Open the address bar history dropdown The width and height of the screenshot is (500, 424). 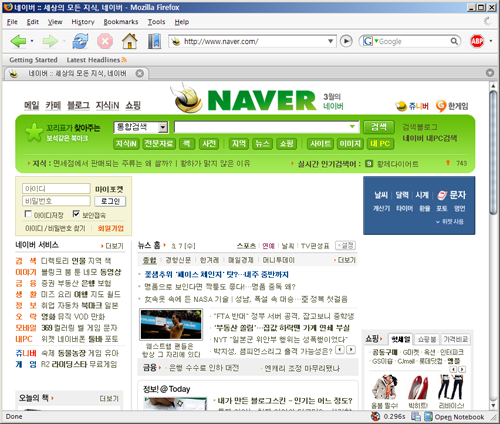330,41
